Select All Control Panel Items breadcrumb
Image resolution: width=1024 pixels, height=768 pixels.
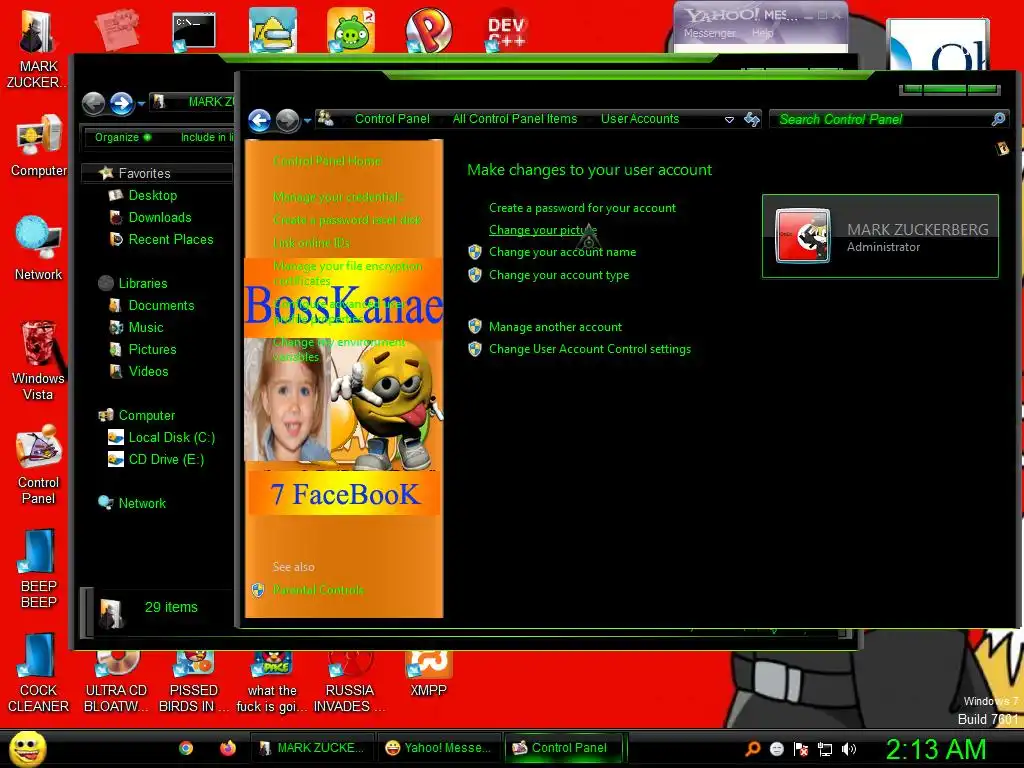(x=515, y=119)
